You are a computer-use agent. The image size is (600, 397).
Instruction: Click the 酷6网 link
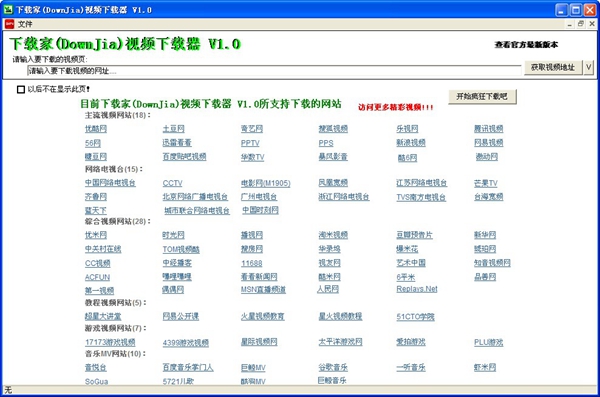407,158
